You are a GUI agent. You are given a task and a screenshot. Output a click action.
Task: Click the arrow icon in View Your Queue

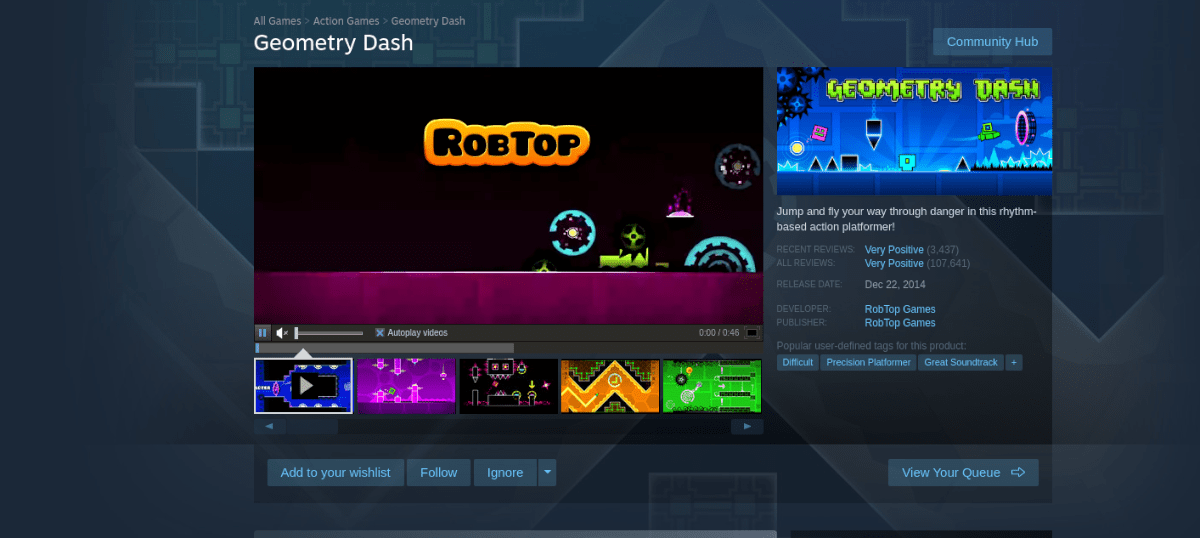[x=1018, y=472]
